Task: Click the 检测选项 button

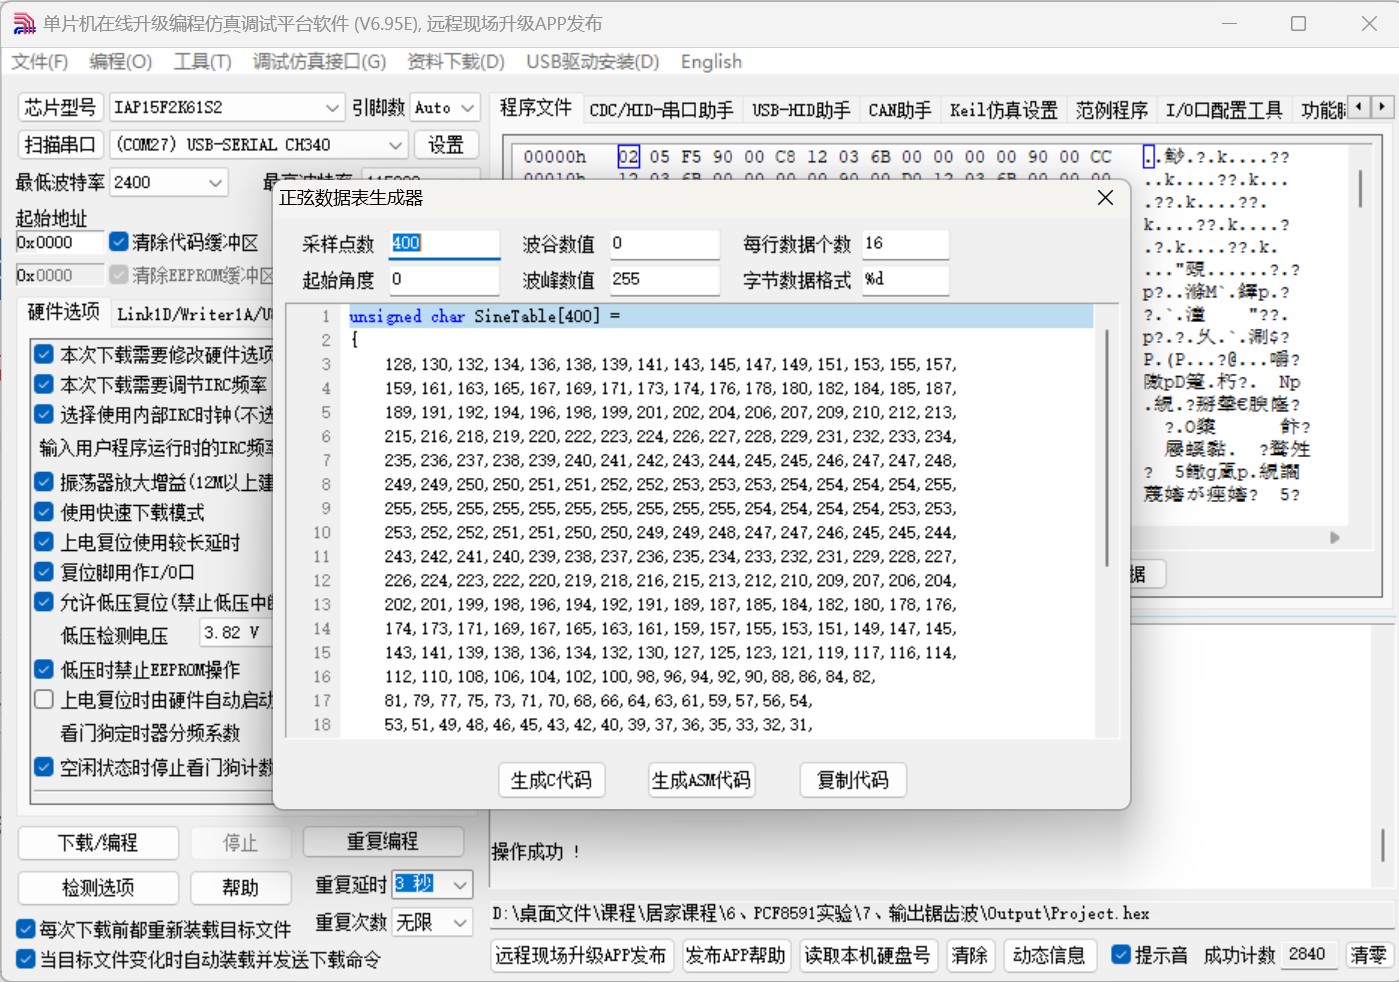Action: [98, 887]
